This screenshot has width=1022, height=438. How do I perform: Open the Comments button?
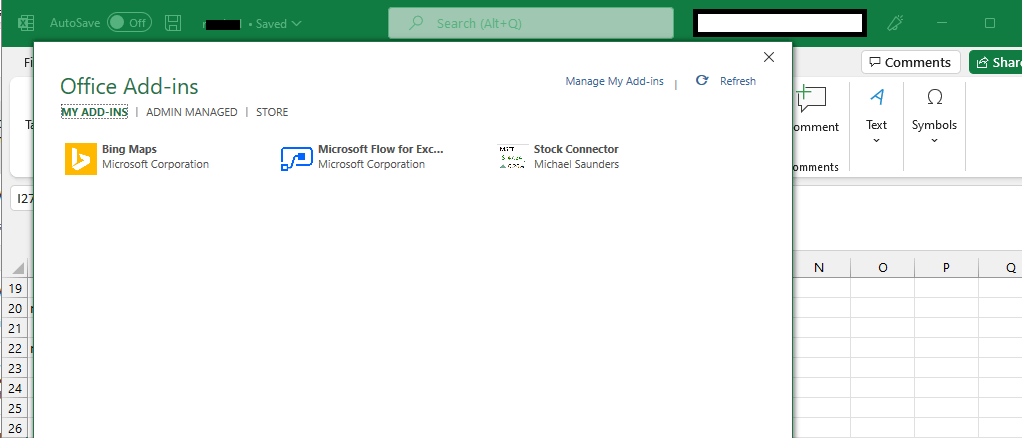pyautogui.click(x=911, y=63)
